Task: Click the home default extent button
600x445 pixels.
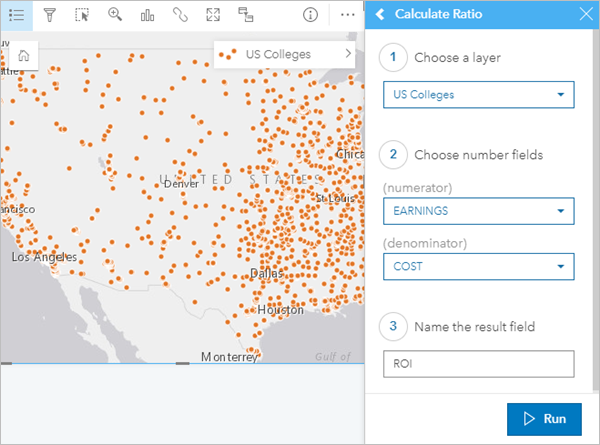Action: click(23, 56)
